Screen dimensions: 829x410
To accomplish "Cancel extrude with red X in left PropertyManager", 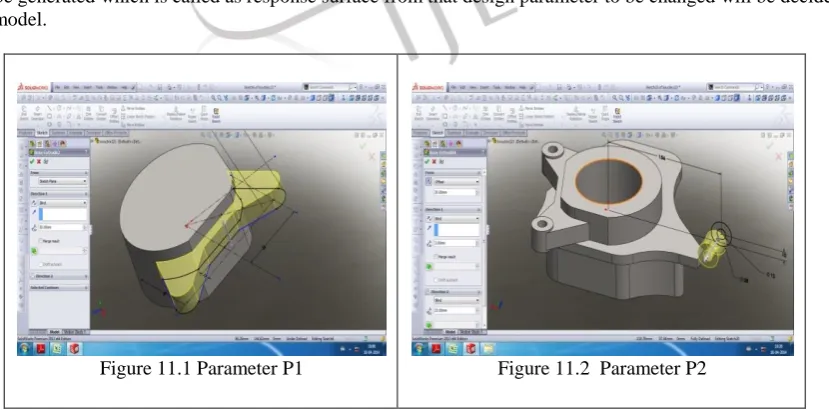I will click(x=39, y=161).
